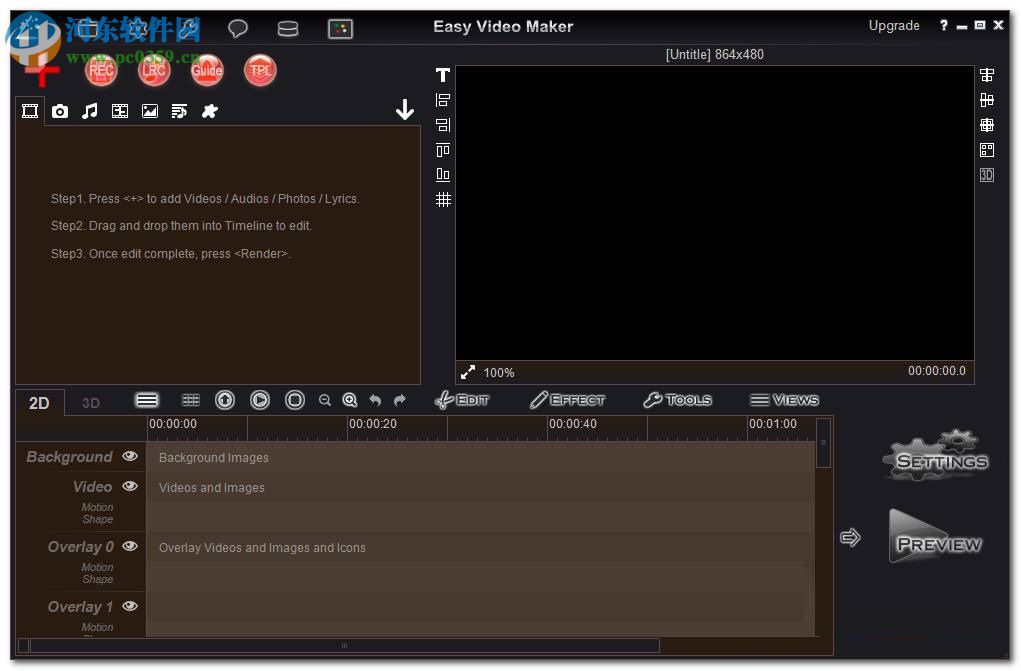Image resolution: width=1021 pixels, height=671 pixels.
Task: Open the Guide tool
Action: (206, 70)
